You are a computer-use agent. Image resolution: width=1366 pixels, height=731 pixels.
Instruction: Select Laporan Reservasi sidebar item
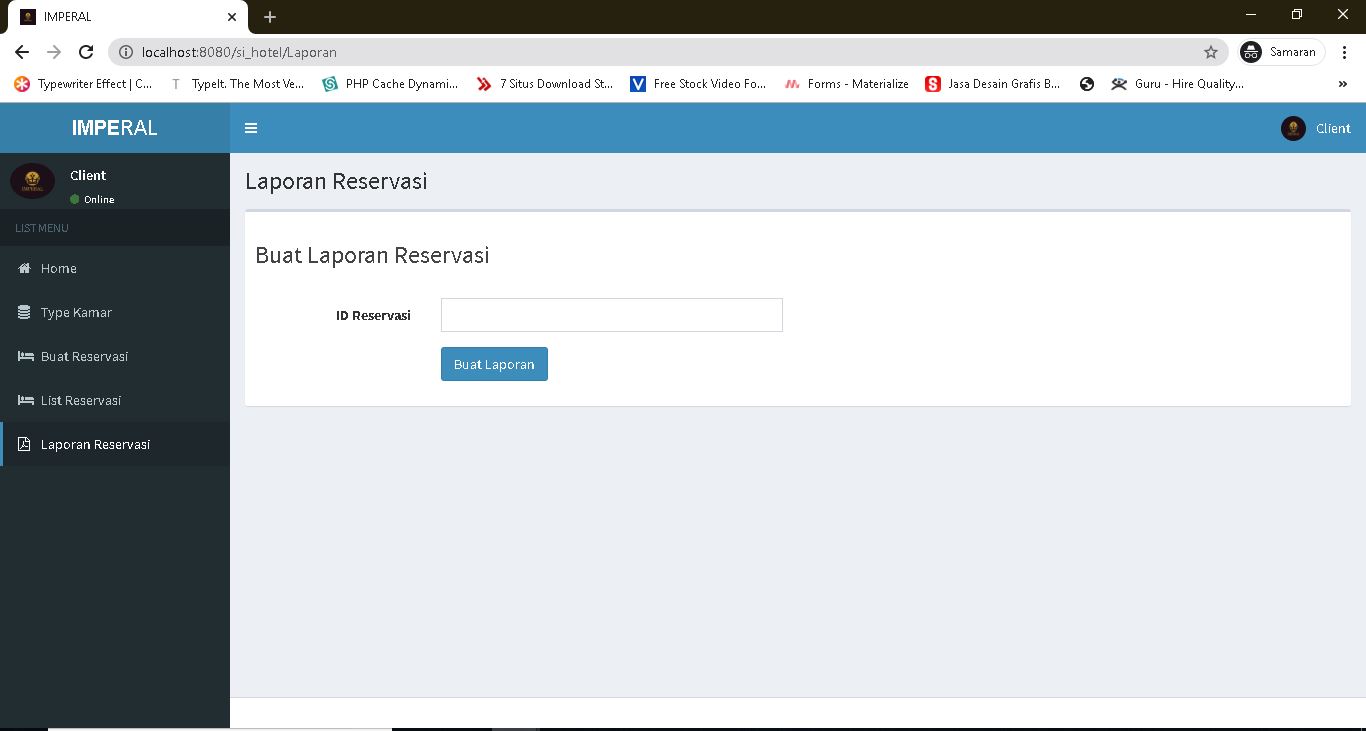[115, 444]
